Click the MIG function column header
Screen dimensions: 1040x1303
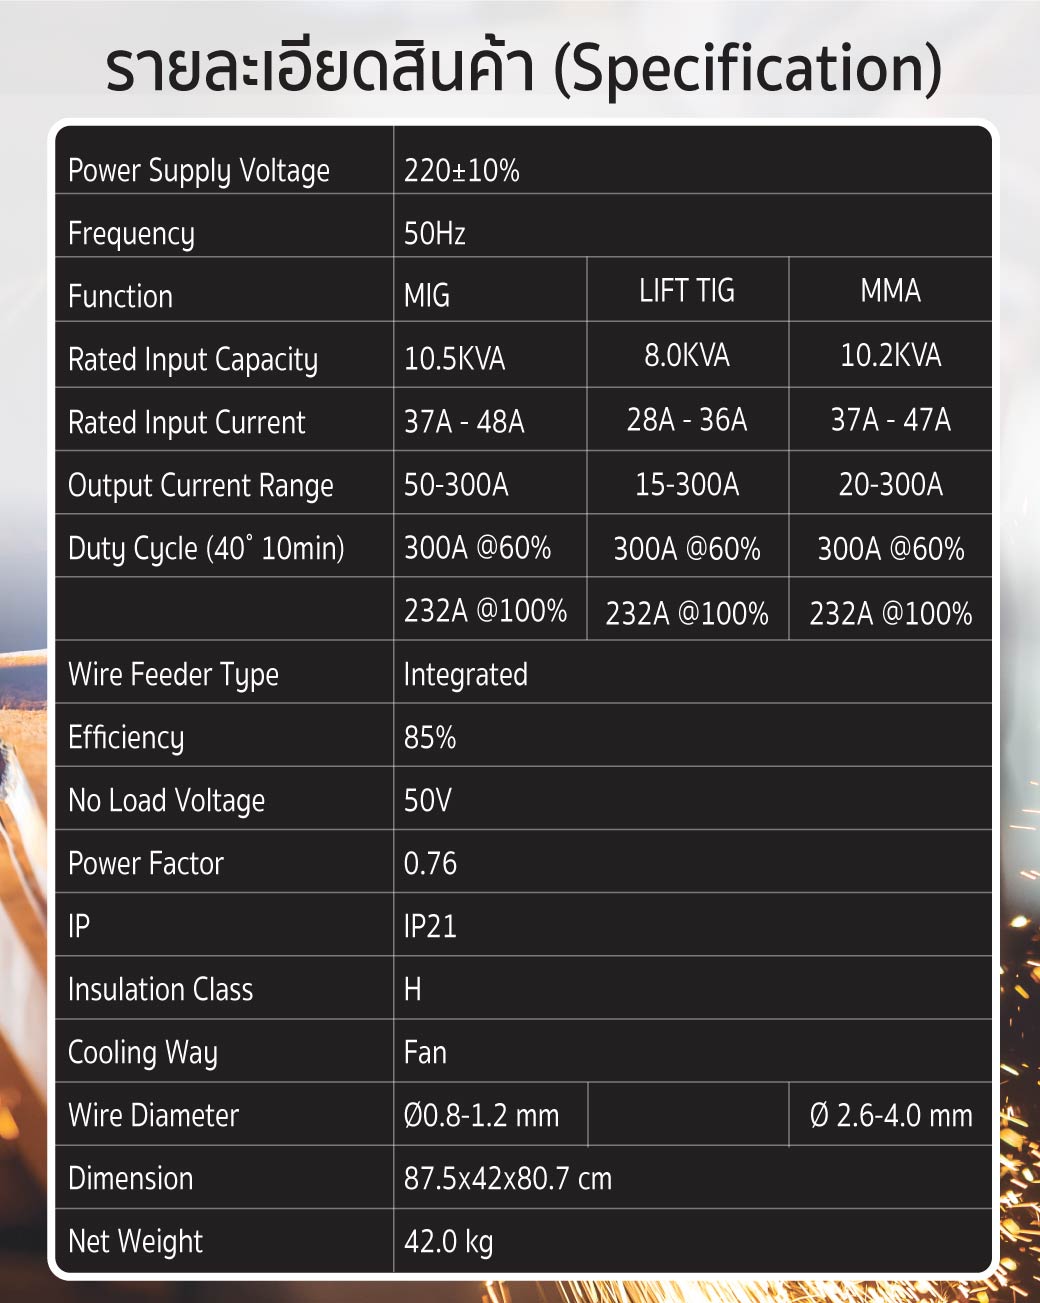[426, 296]
